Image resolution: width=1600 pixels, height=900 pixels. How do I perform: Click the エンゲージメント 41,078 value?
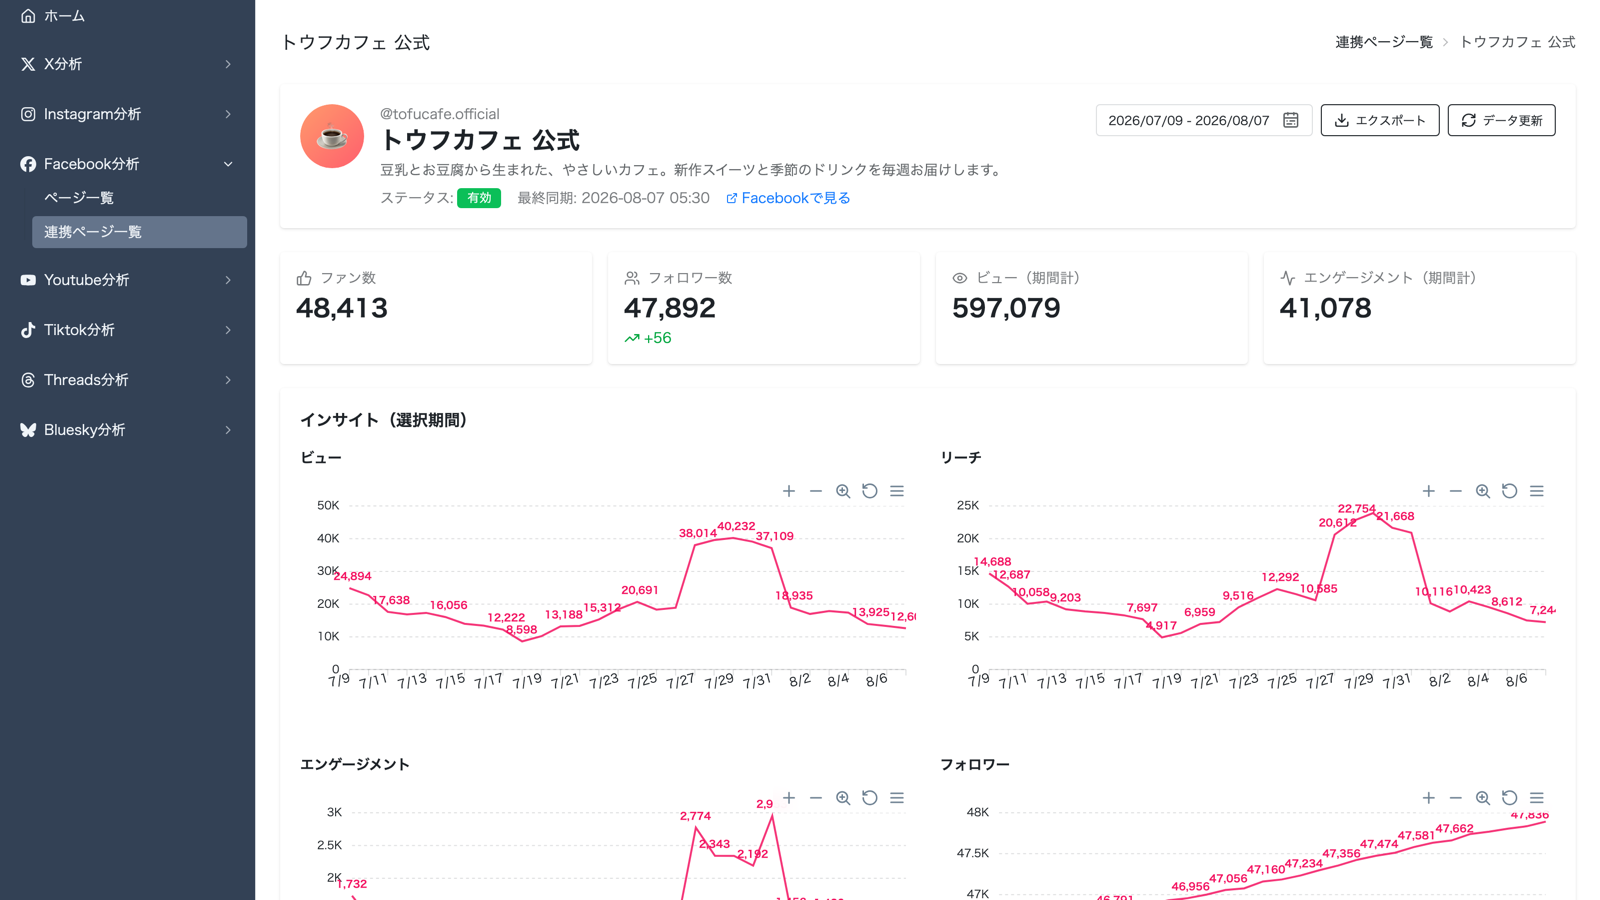click(x=1326, y=308)
